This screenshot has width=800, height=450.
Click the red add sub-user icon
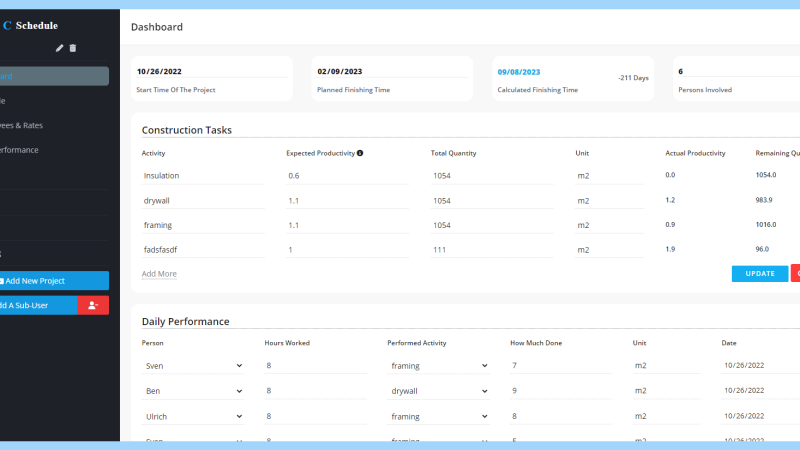(93, 305)
